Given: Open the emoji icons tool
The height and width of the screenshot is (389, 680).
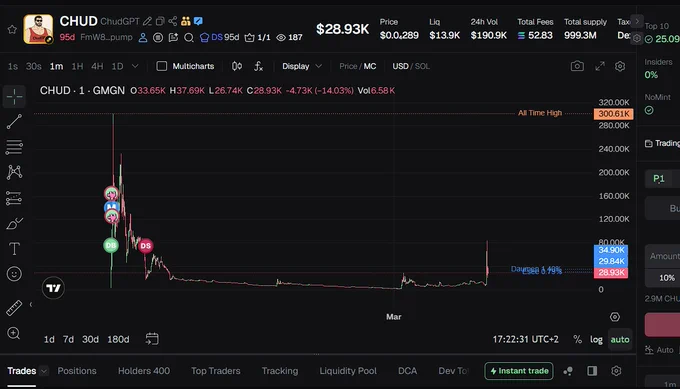Looking at the screenshot, I should (14, 274).
